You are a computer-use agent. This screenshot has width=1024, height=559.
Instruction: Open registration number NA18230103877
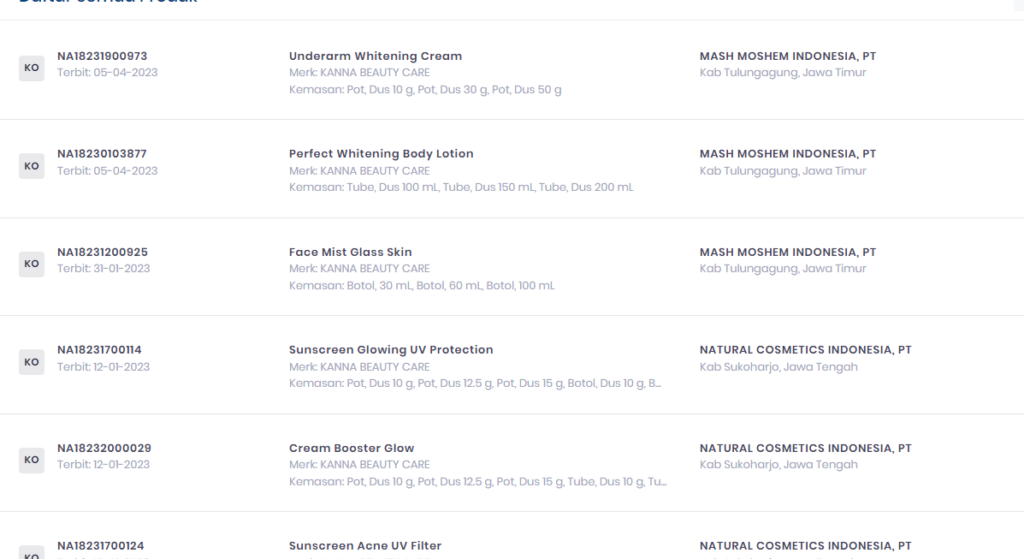tap(102, 153)
